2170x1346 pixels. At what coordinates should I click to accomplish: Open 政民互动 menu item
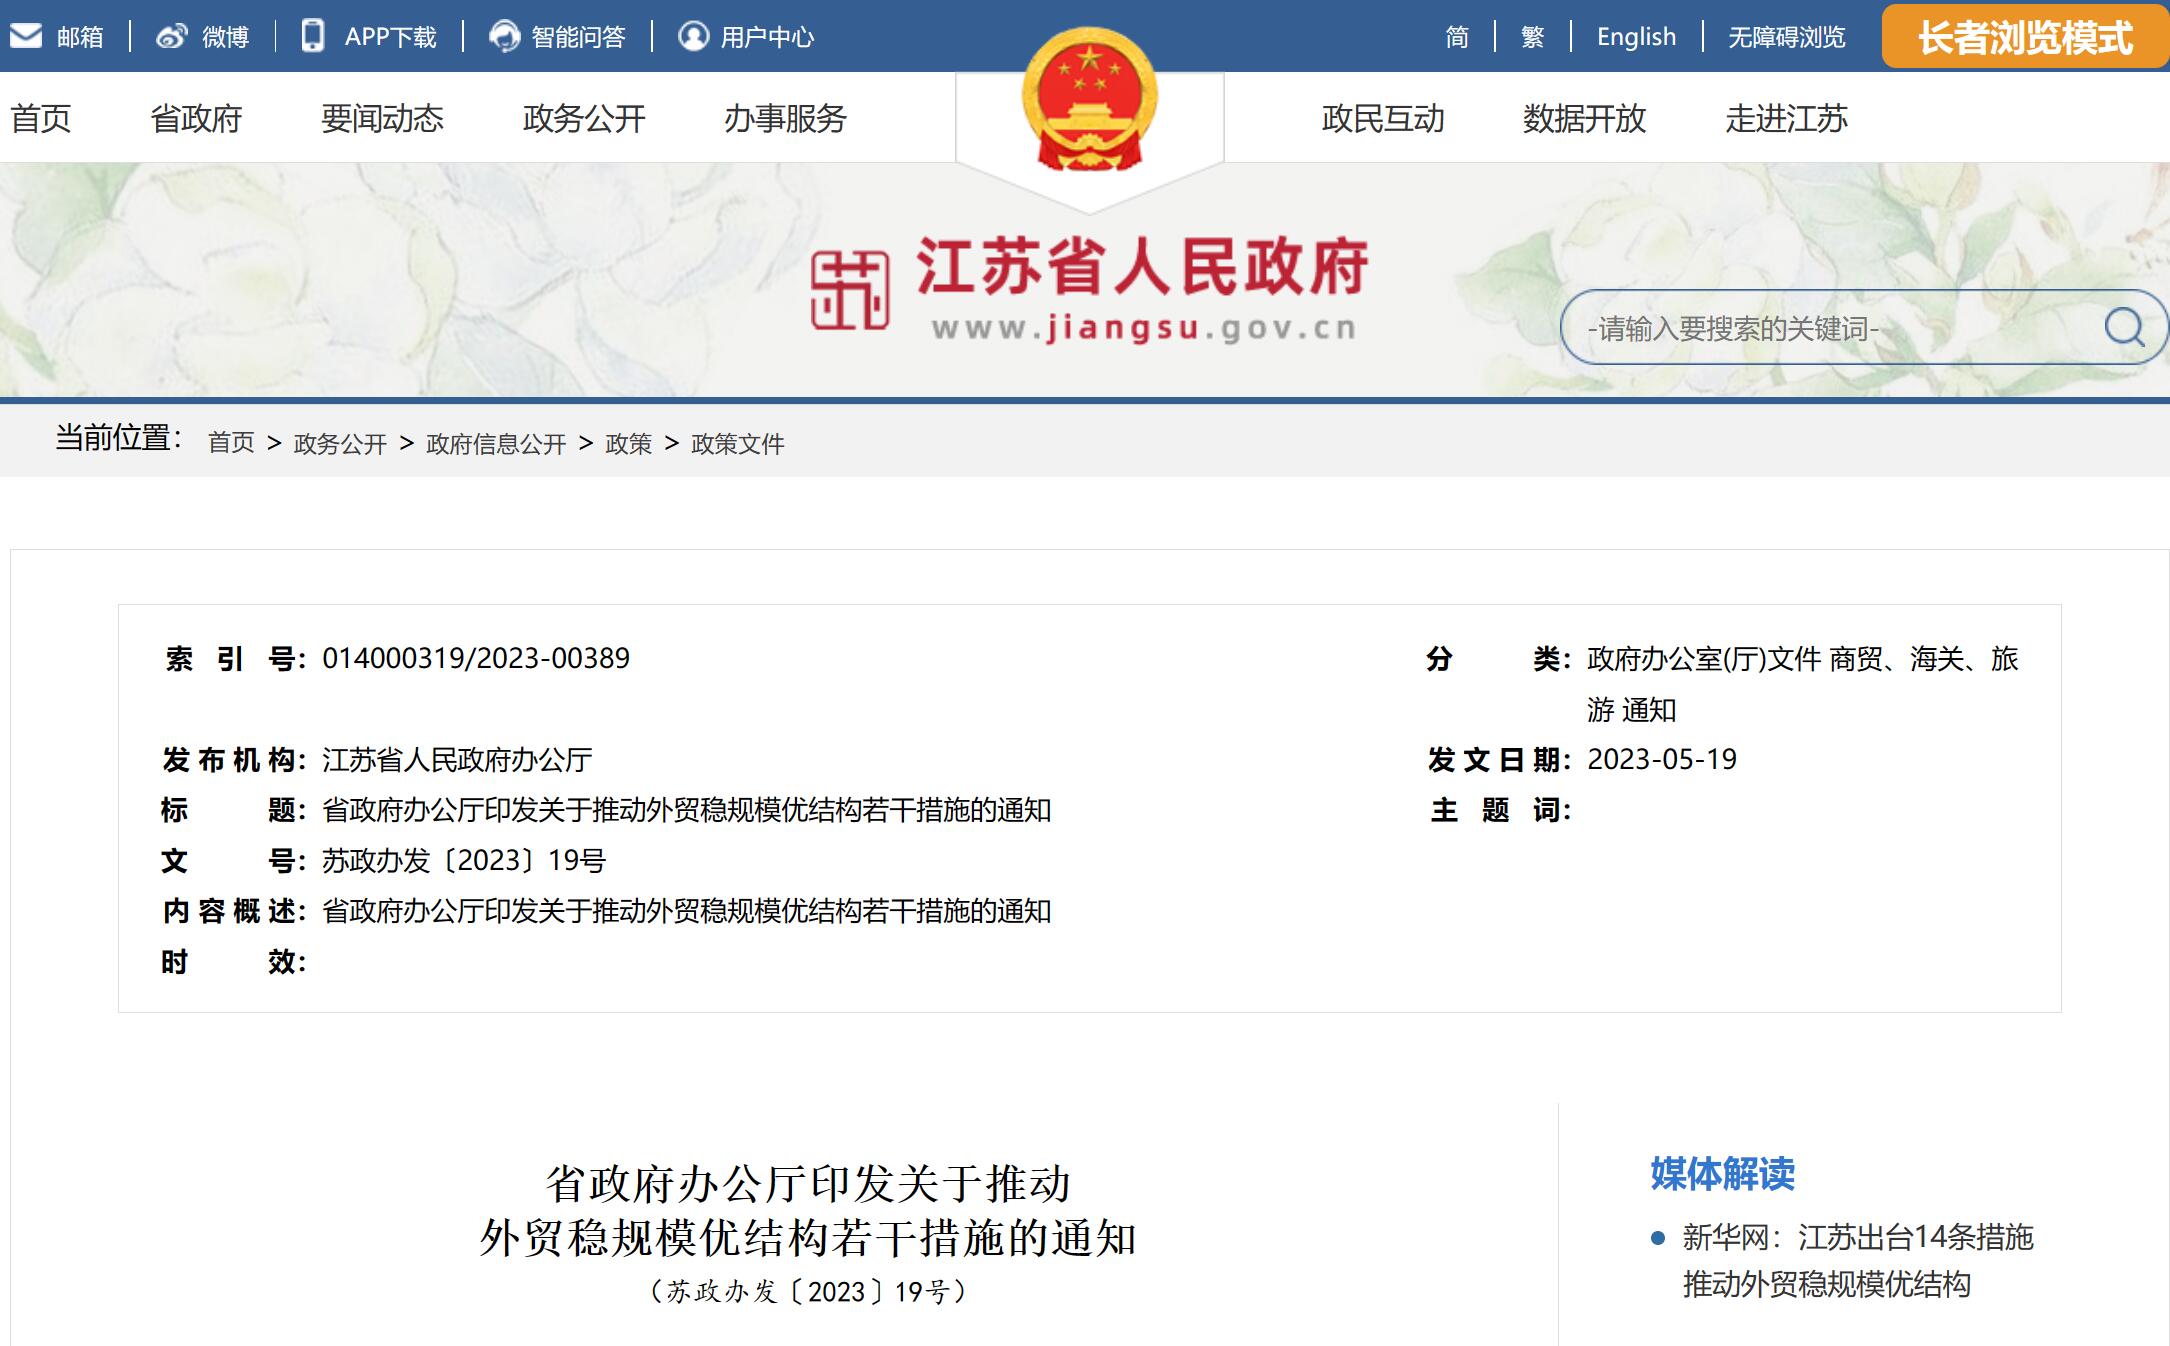(1383, 118)
